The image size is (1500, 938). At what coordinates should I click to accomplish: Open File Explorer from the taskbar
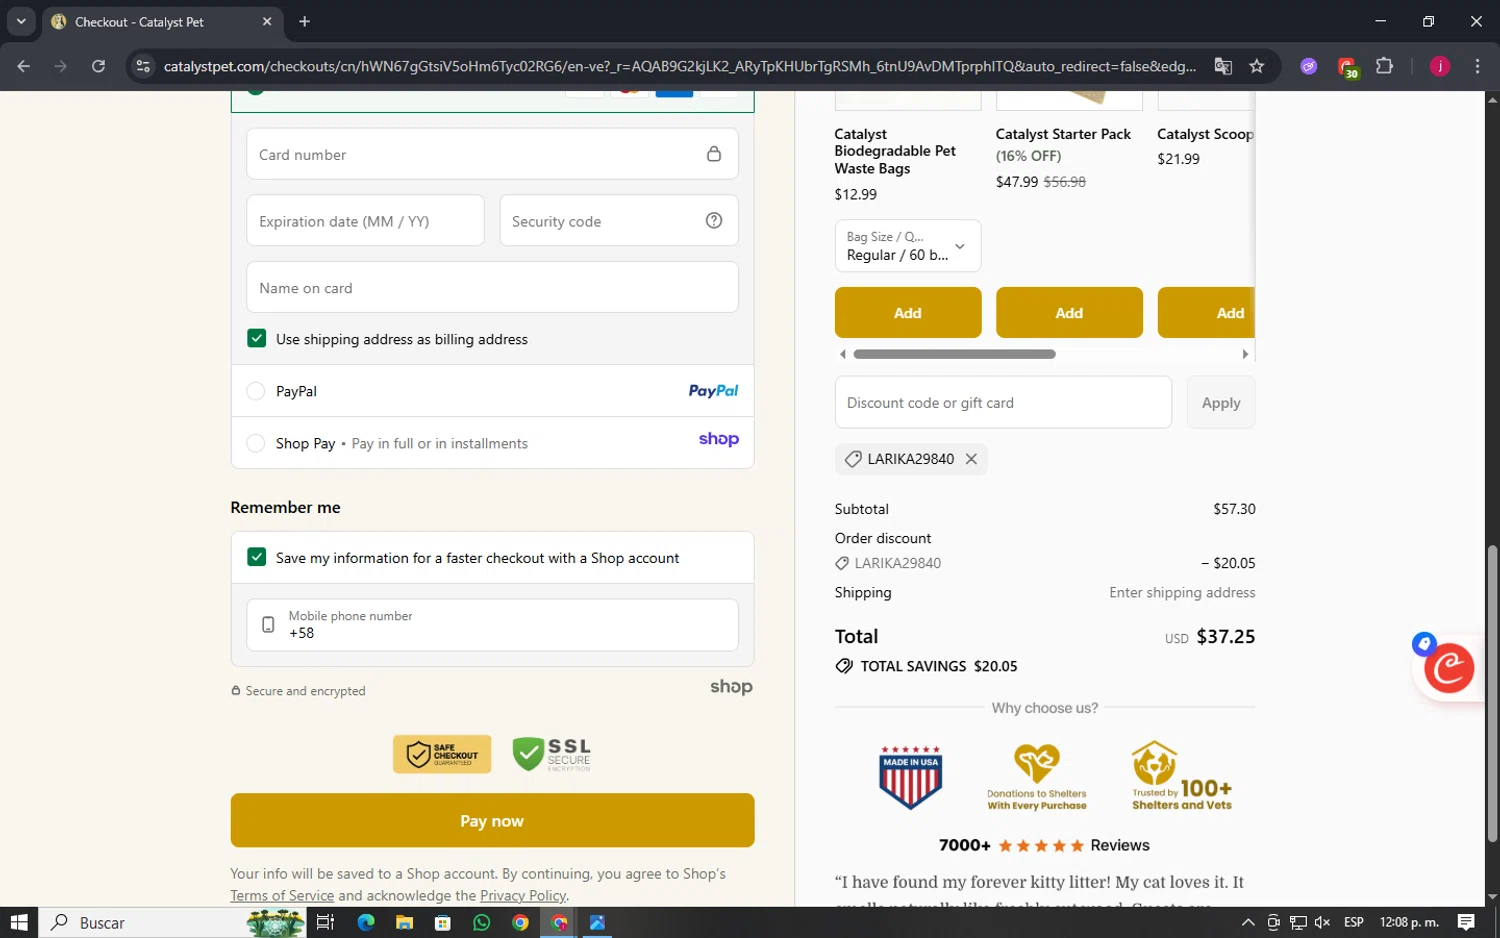point(404,922)
